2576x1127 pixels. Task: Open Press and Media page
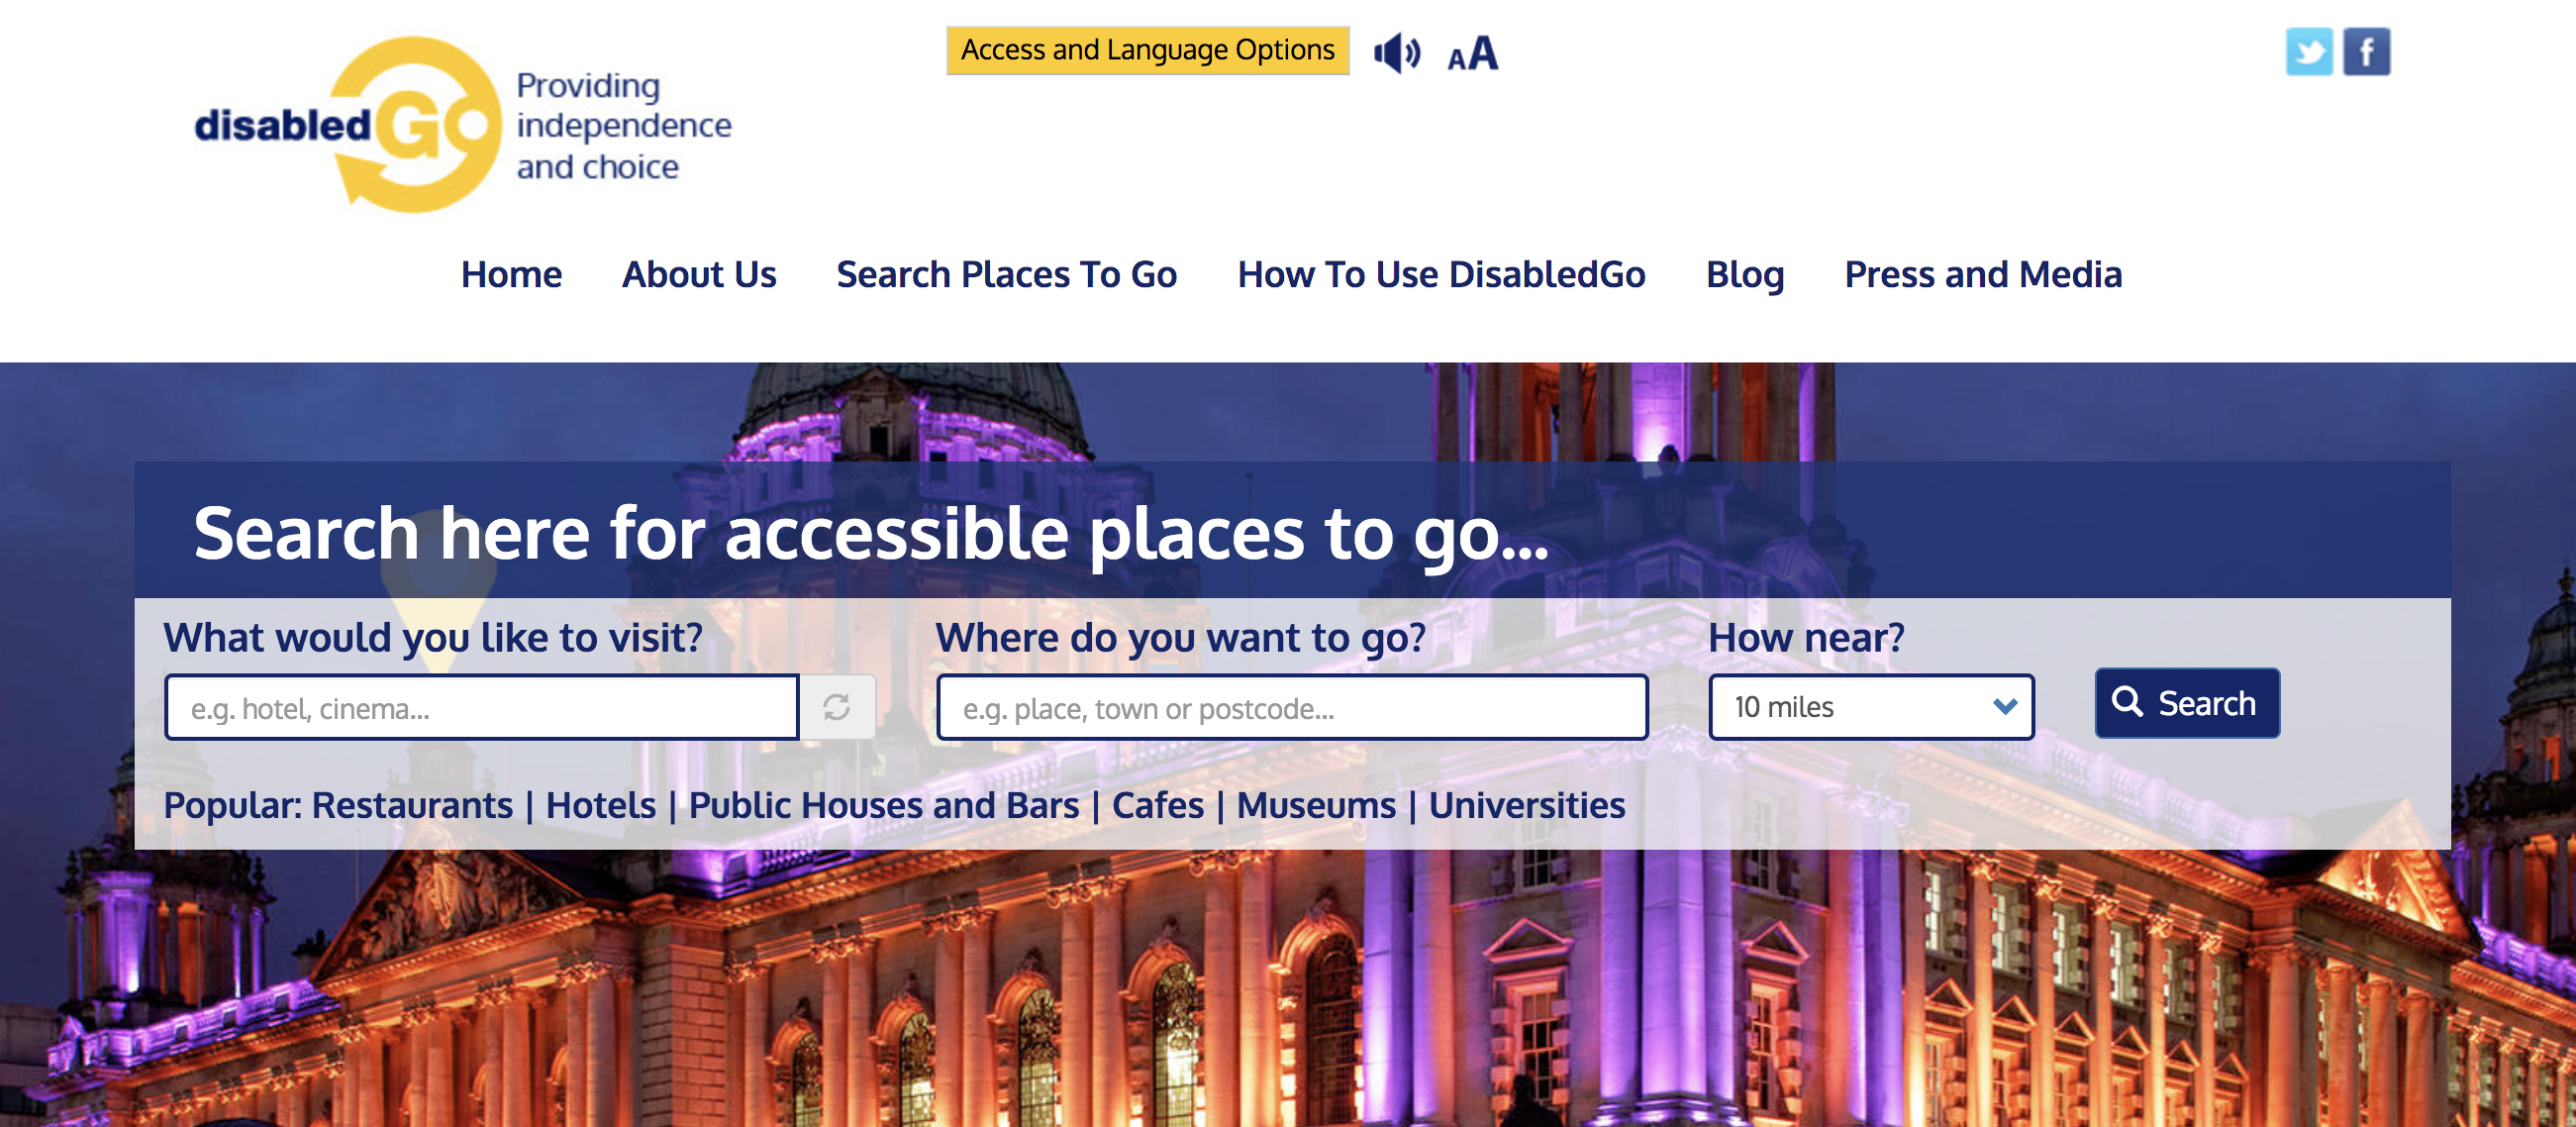point(1983,274)
